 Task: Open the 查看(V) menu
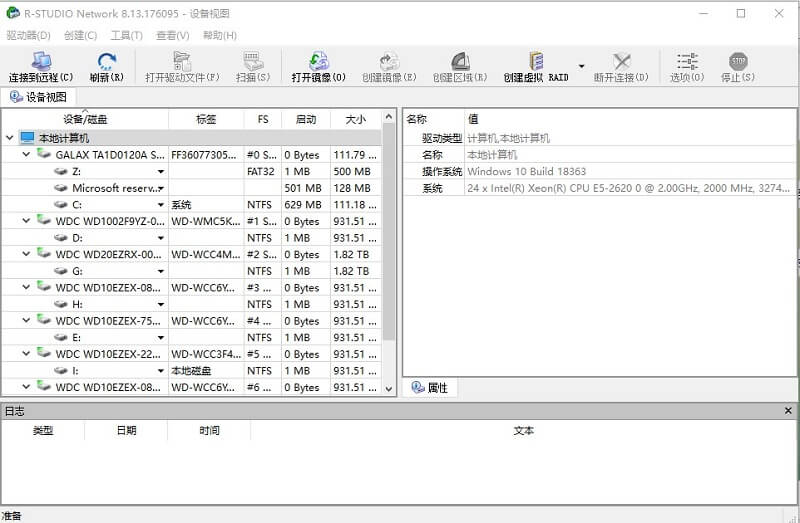[172, 35]
